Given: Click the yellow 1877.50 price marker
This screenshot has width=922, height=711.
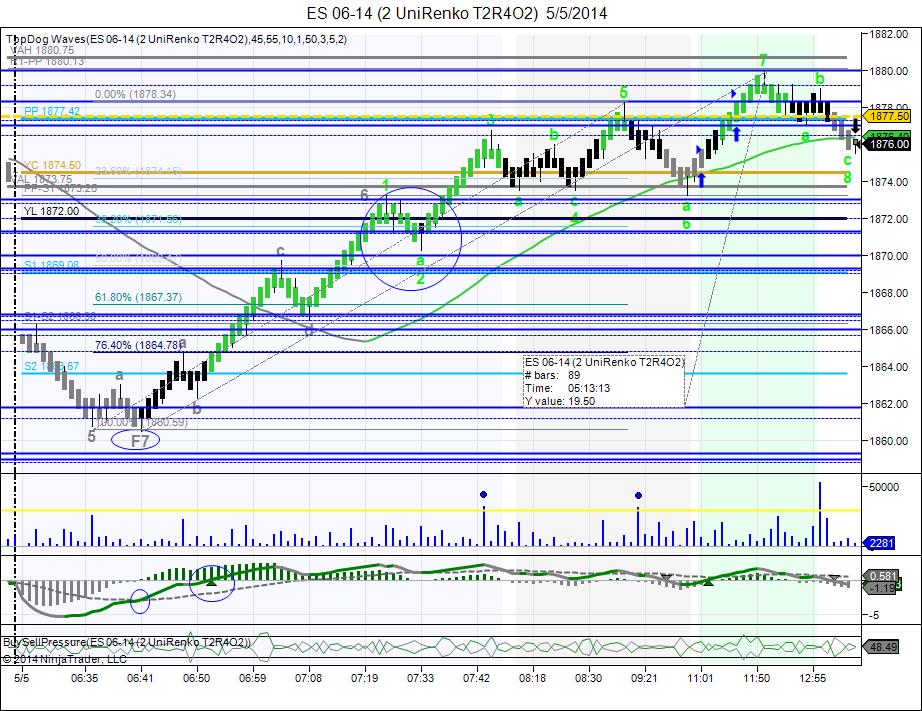Looking at the screenshot, I should [889, 116].
